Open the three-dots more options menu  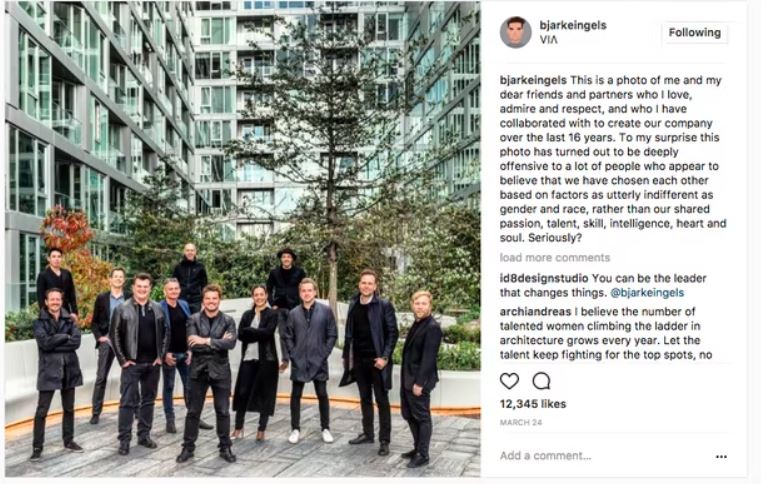click(x=721, y=456)
